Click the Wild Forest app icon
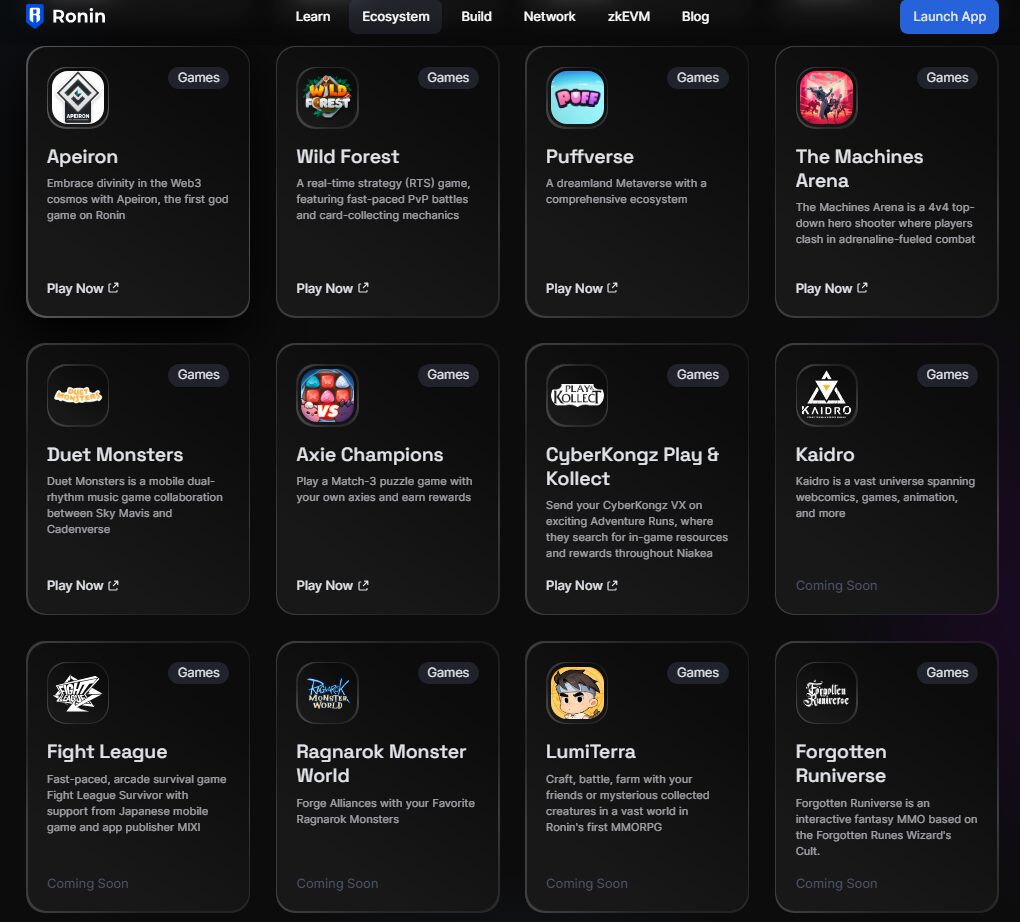Screen dimensions: 1020x922 coord(327,98)
